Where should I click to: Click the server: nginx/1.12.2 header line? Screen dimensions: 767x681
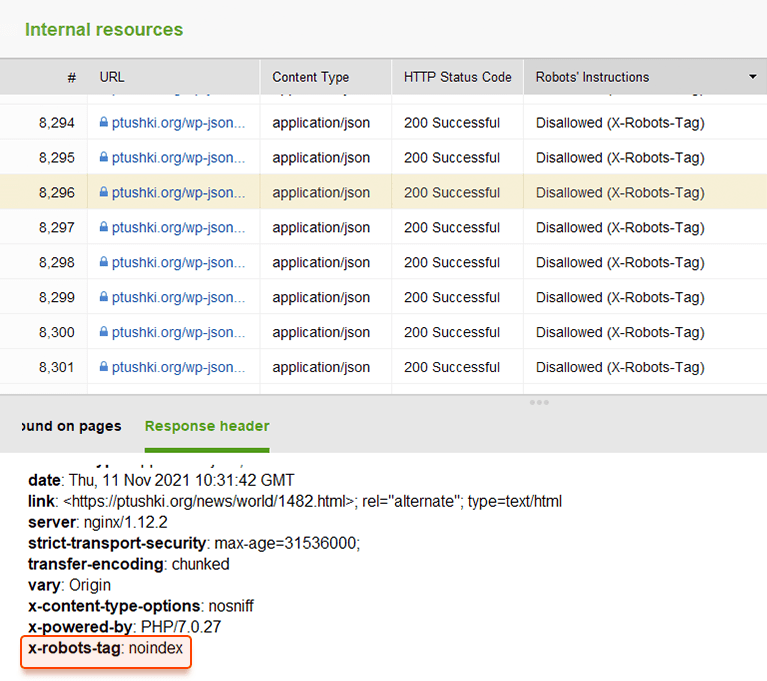[98, 522]
